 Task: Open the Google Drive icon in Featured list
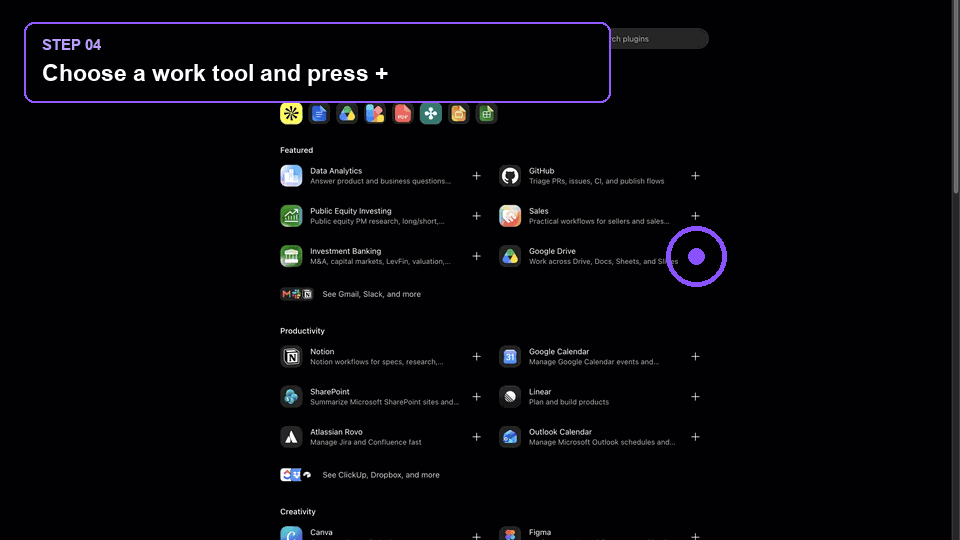510,256
